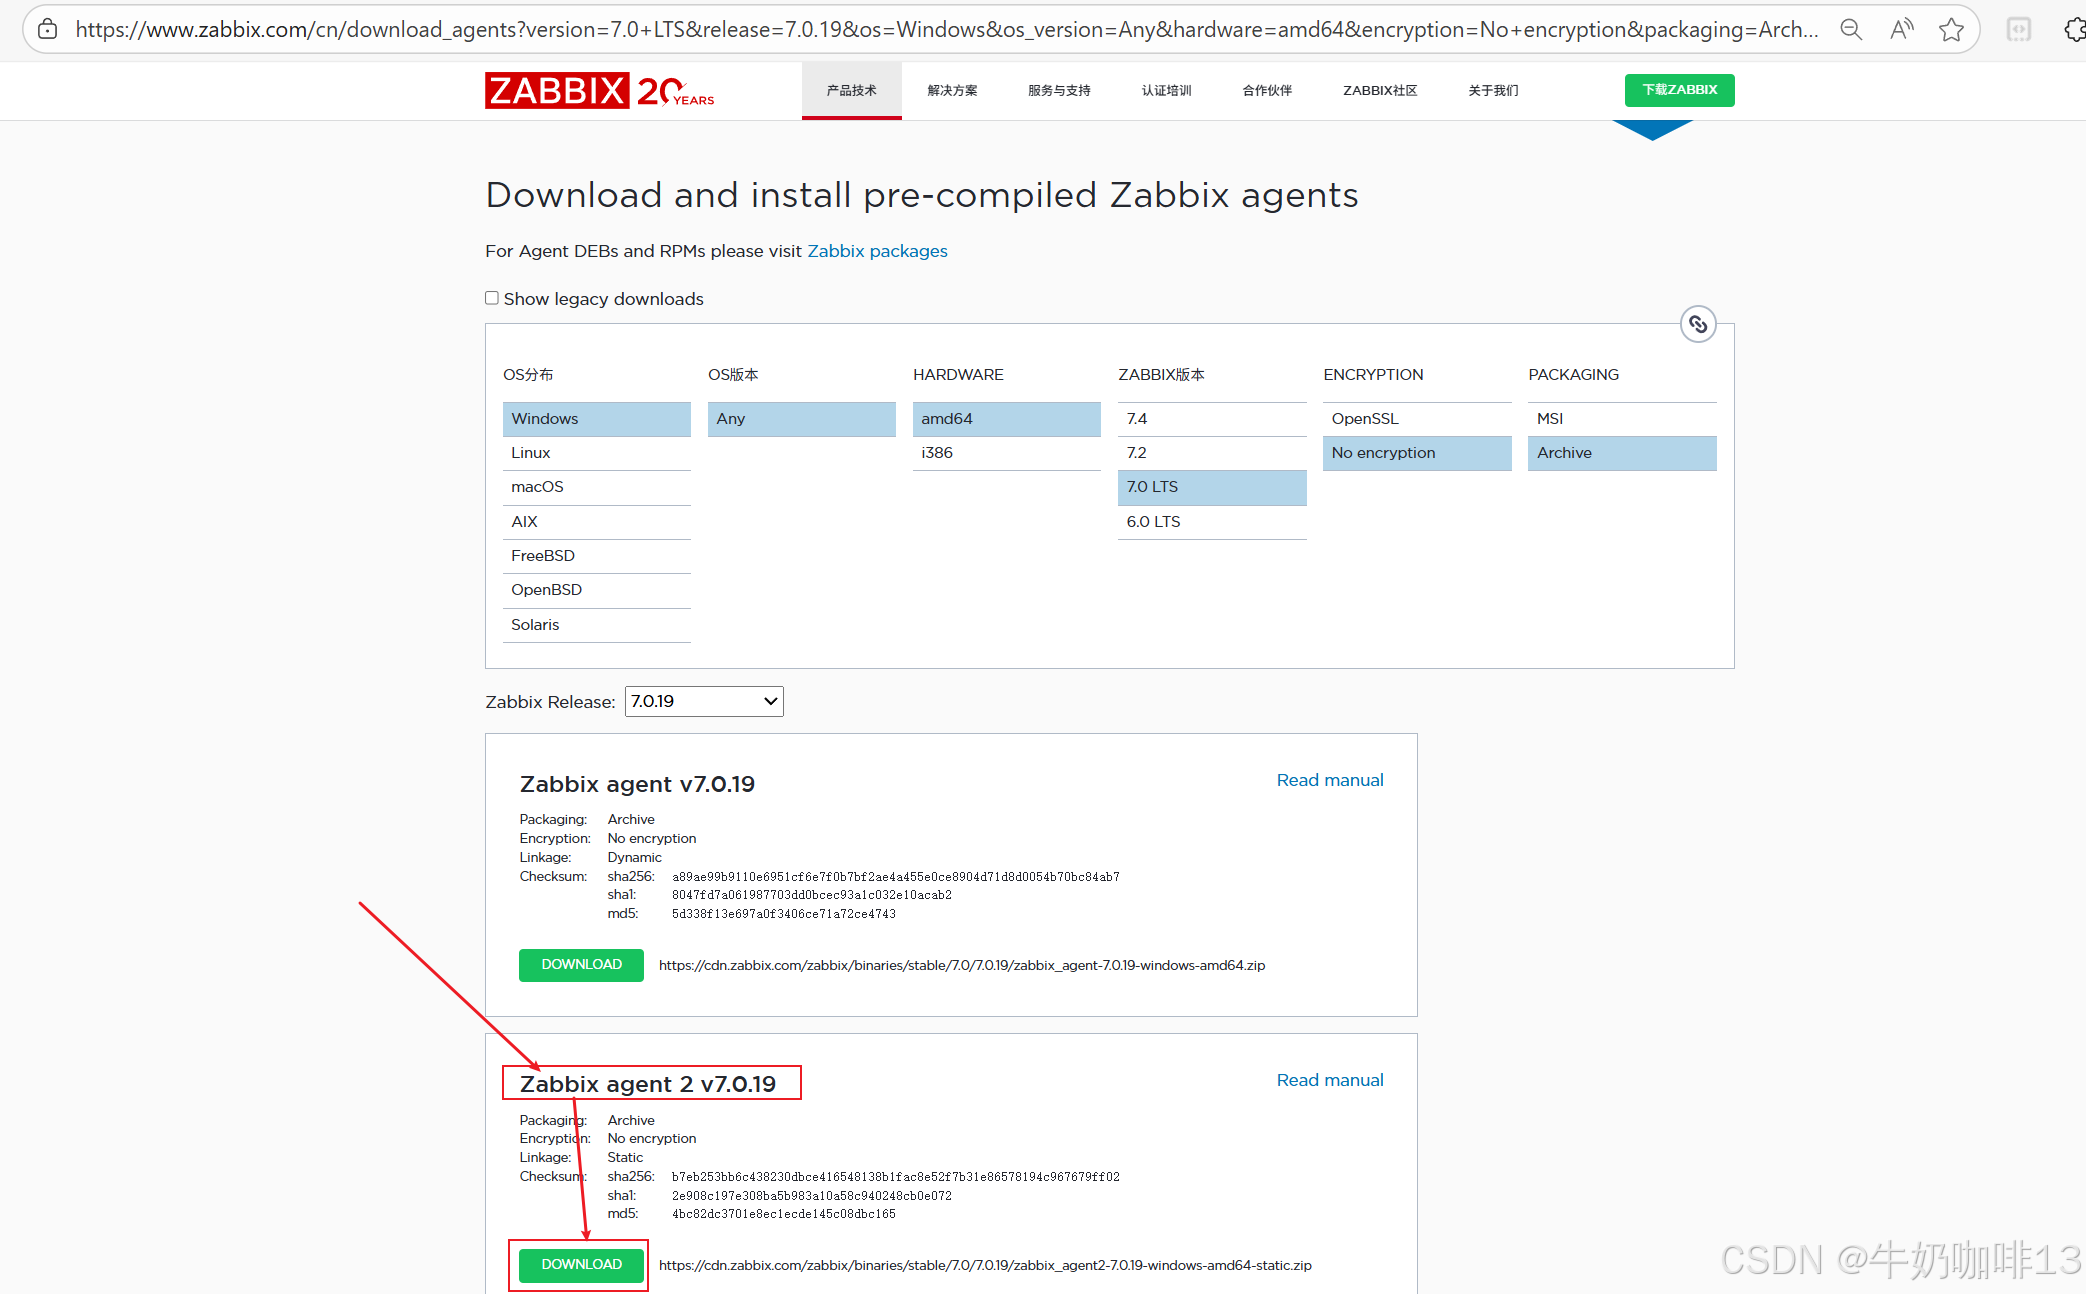Viewport: 2086px width, 1294px height.
Task: Click the read aloud icon
Action: pyautogui.click(x=1901, y=30)
